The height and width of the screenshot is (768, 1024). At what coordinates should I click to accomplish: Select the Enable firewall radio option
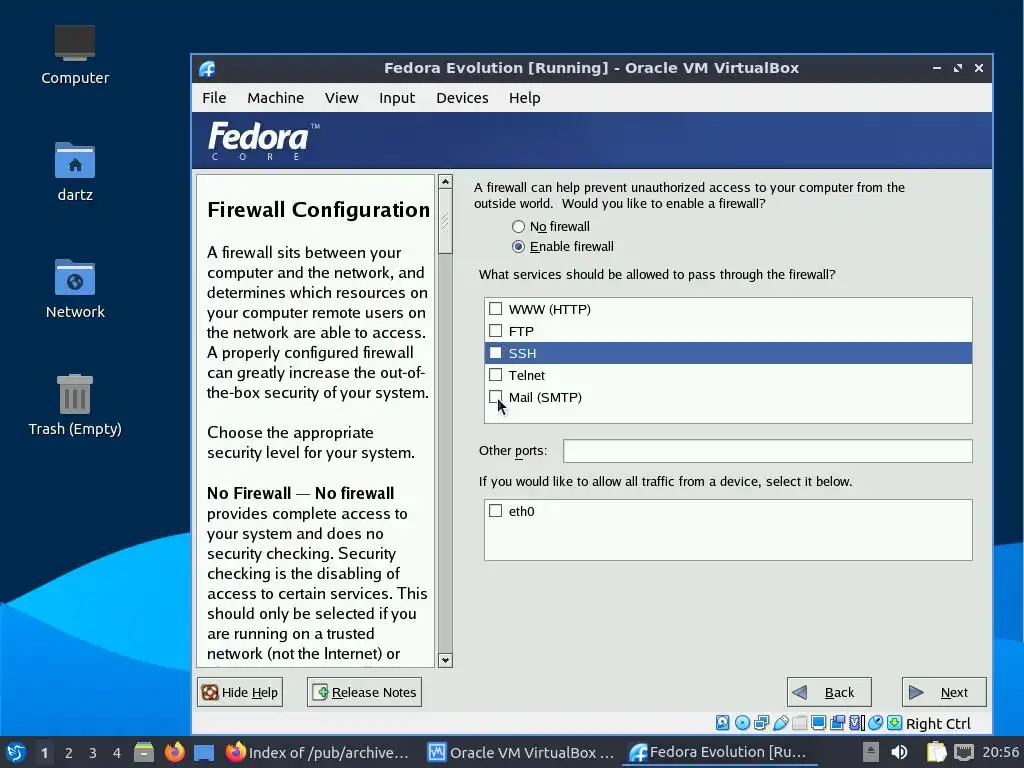click(519, 246)
